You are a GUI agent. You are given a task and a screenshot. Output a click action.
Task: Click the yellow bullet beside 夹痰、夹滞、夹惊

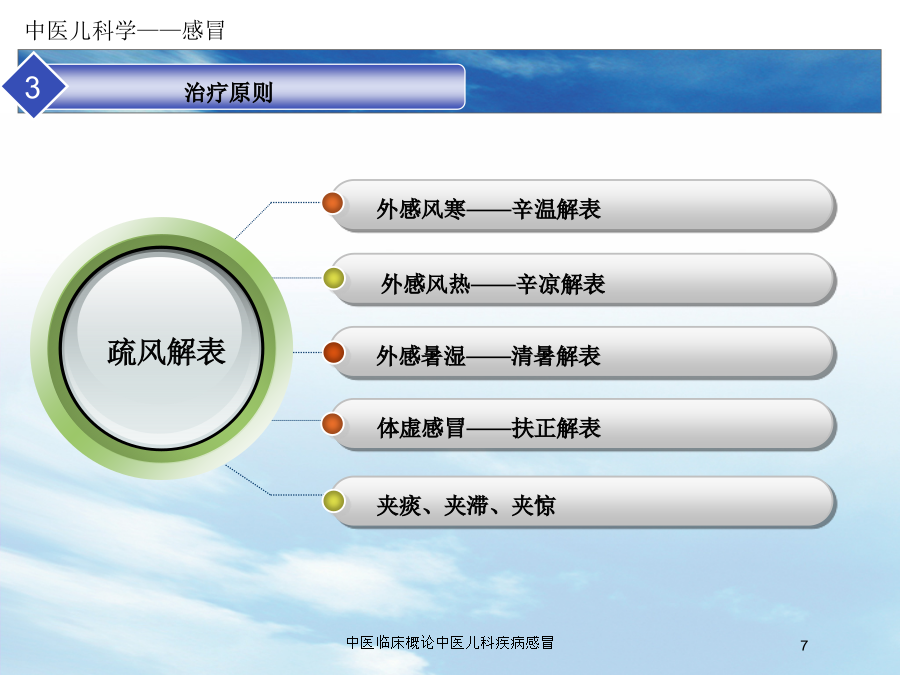333,501
